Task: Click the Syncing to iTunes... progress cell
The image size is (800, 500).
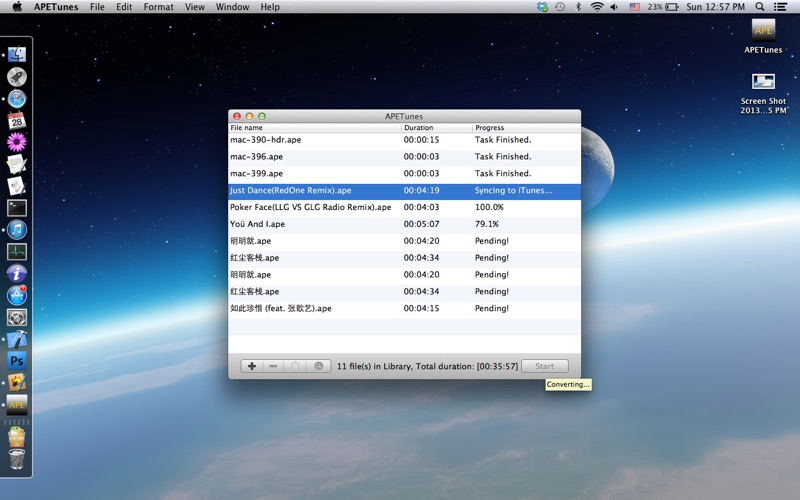Action: point(513,190)
